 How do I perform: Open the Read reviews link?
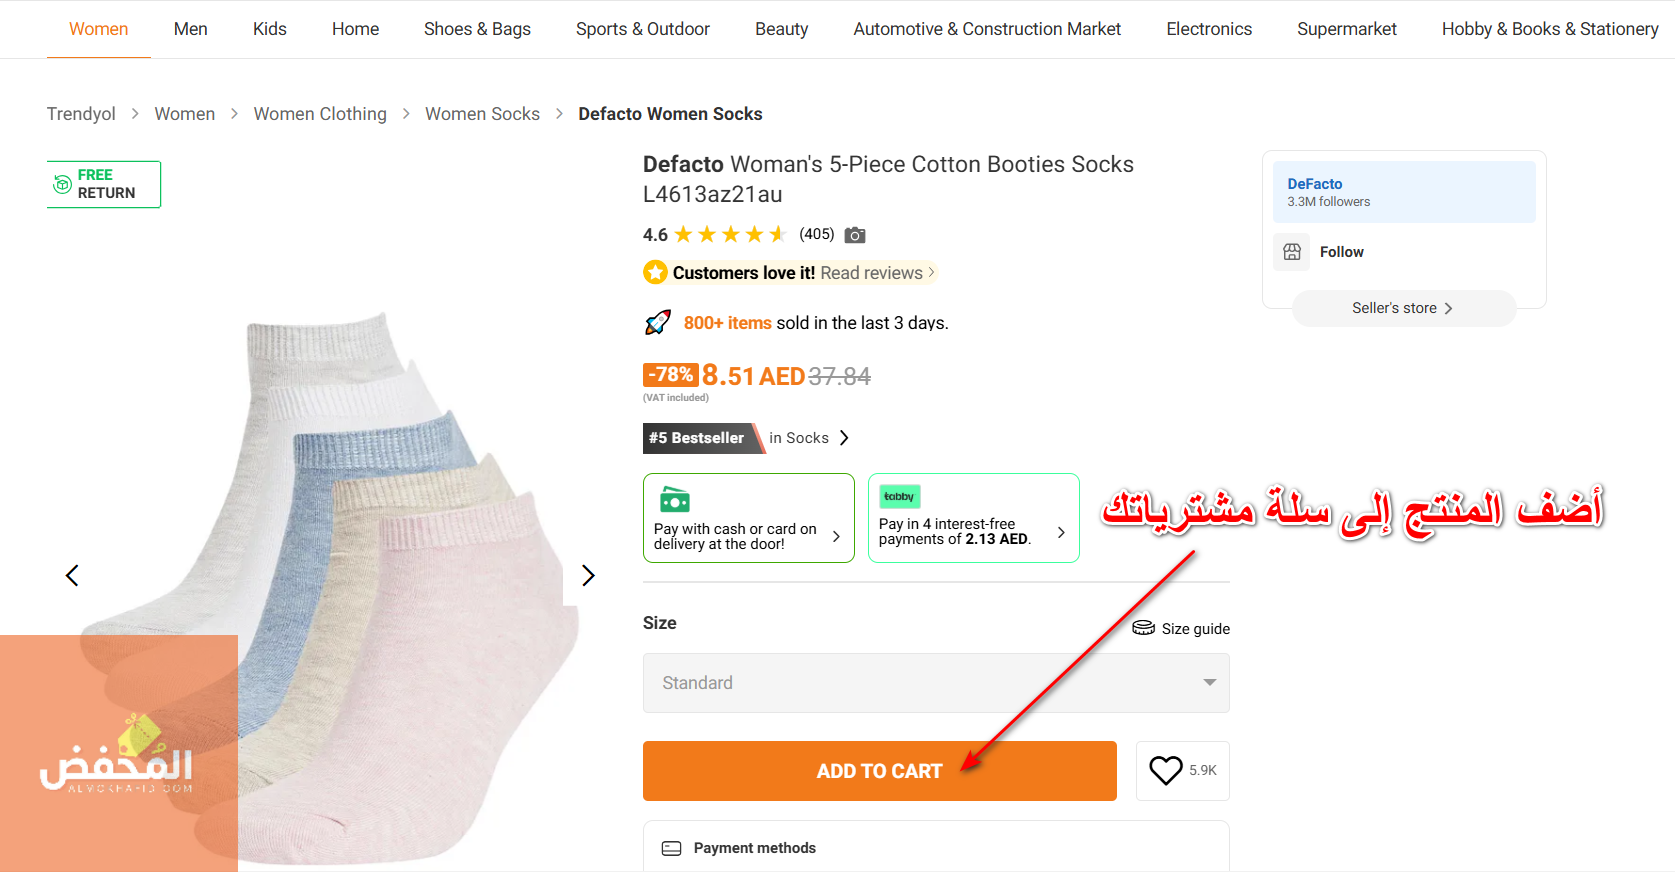(872, 273)
